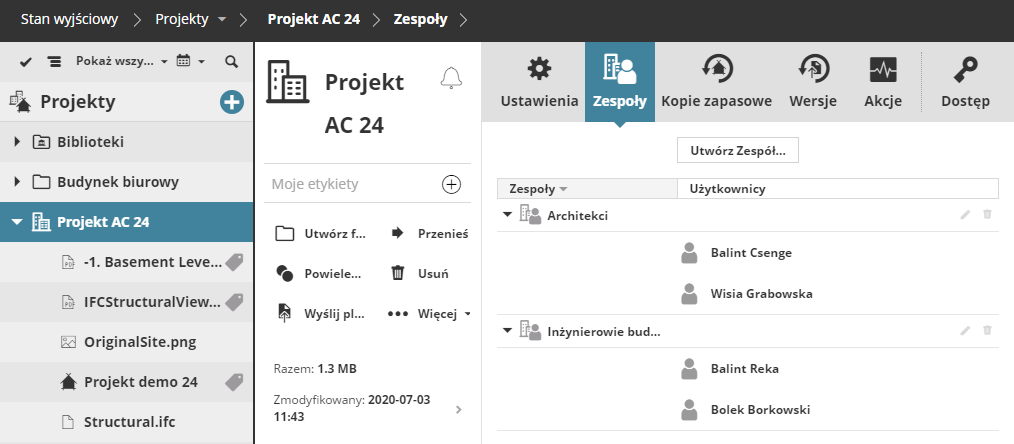1014x444 pixels.
Task: Toggle the list view icon in sidebar
Action: click(x=55, y=62)
